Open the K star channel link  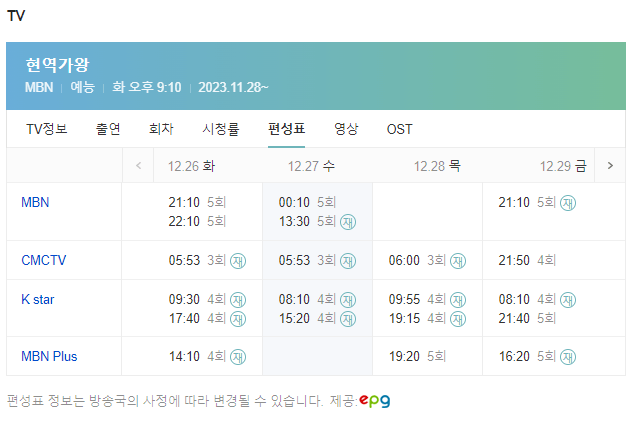click(x=38, y=299)
